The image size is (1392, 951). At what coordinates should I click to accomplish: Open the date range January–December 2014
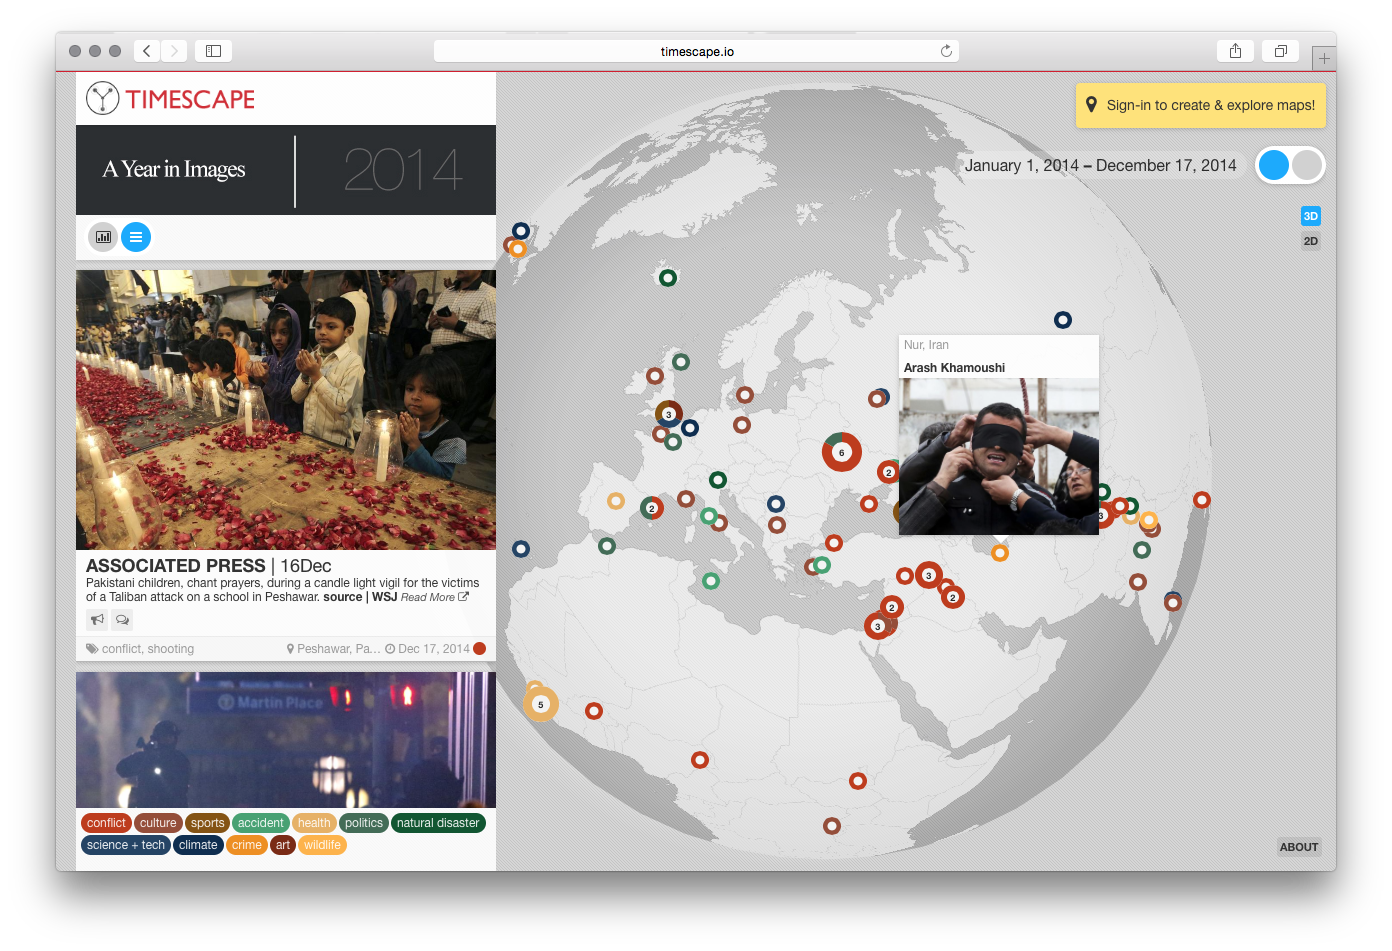tap(1100, 166)
